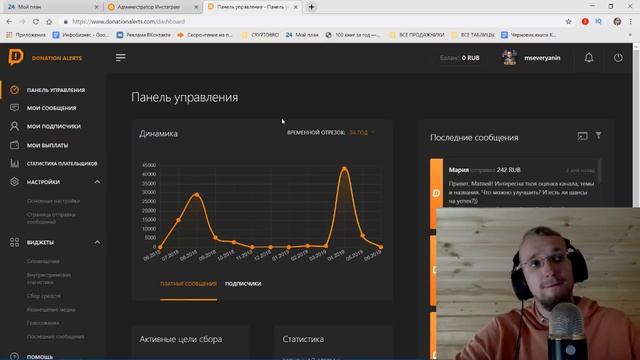
Task: Click the Виджеты grid icon
Action: click(x=14, y=242)
